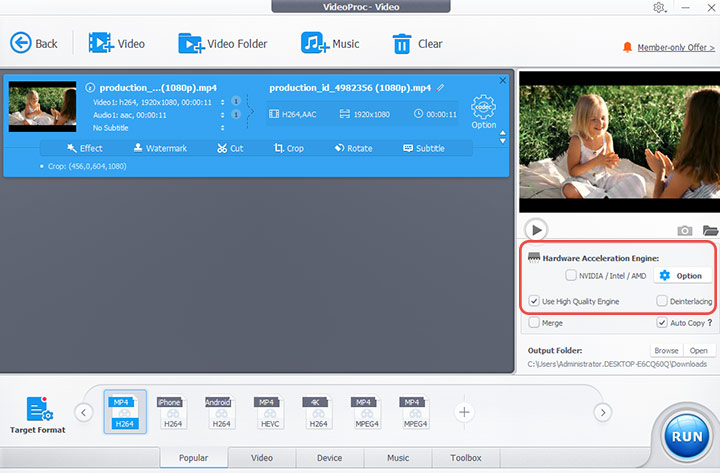
Task: Take a snapshot with camera icon
Action: pos(685,230)
